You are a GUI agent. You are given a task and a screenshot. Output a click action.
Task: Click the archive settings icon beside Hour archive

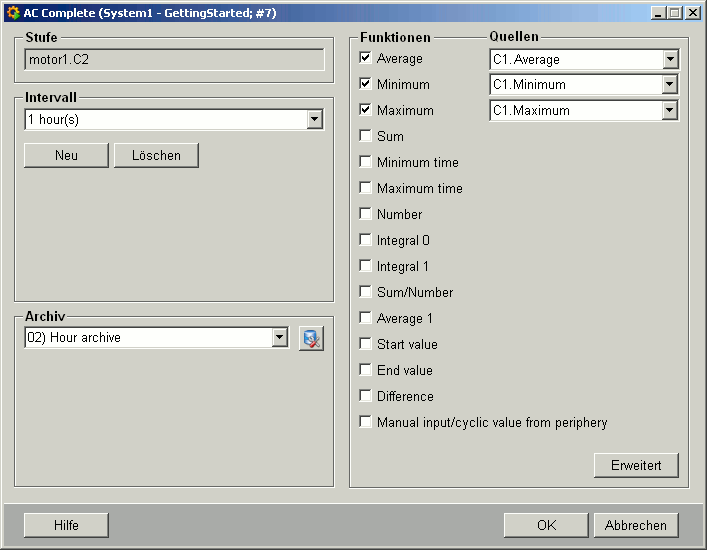coord(312,339)
